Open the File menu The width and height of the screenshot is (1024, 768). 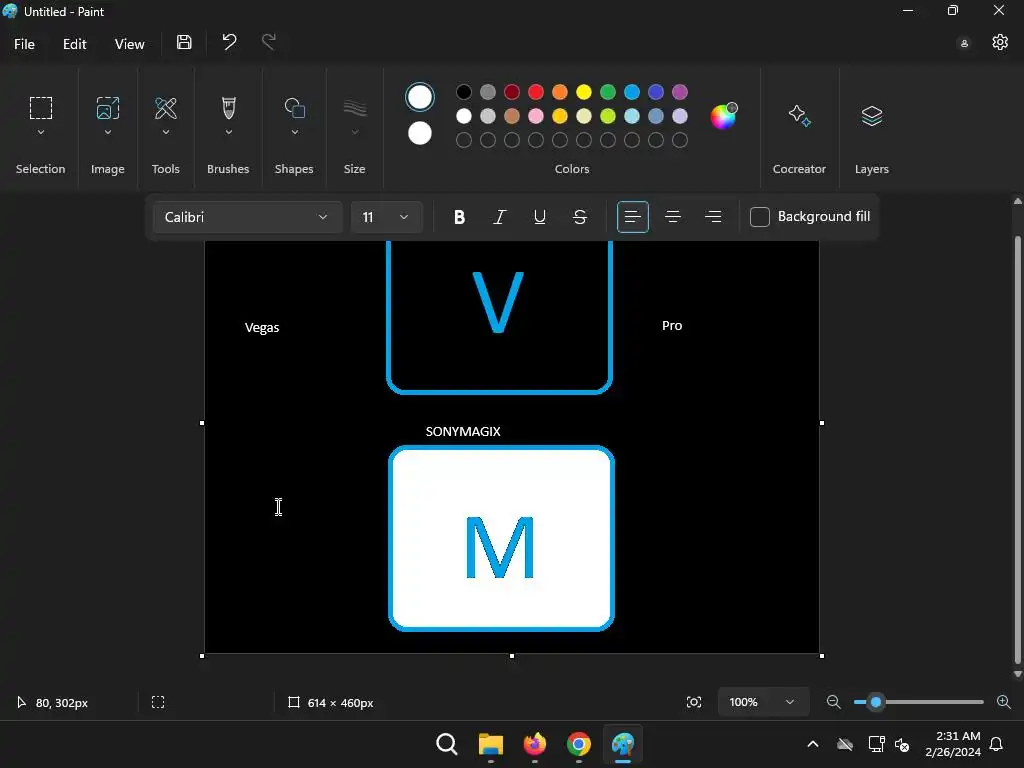[x=24, y=44]
